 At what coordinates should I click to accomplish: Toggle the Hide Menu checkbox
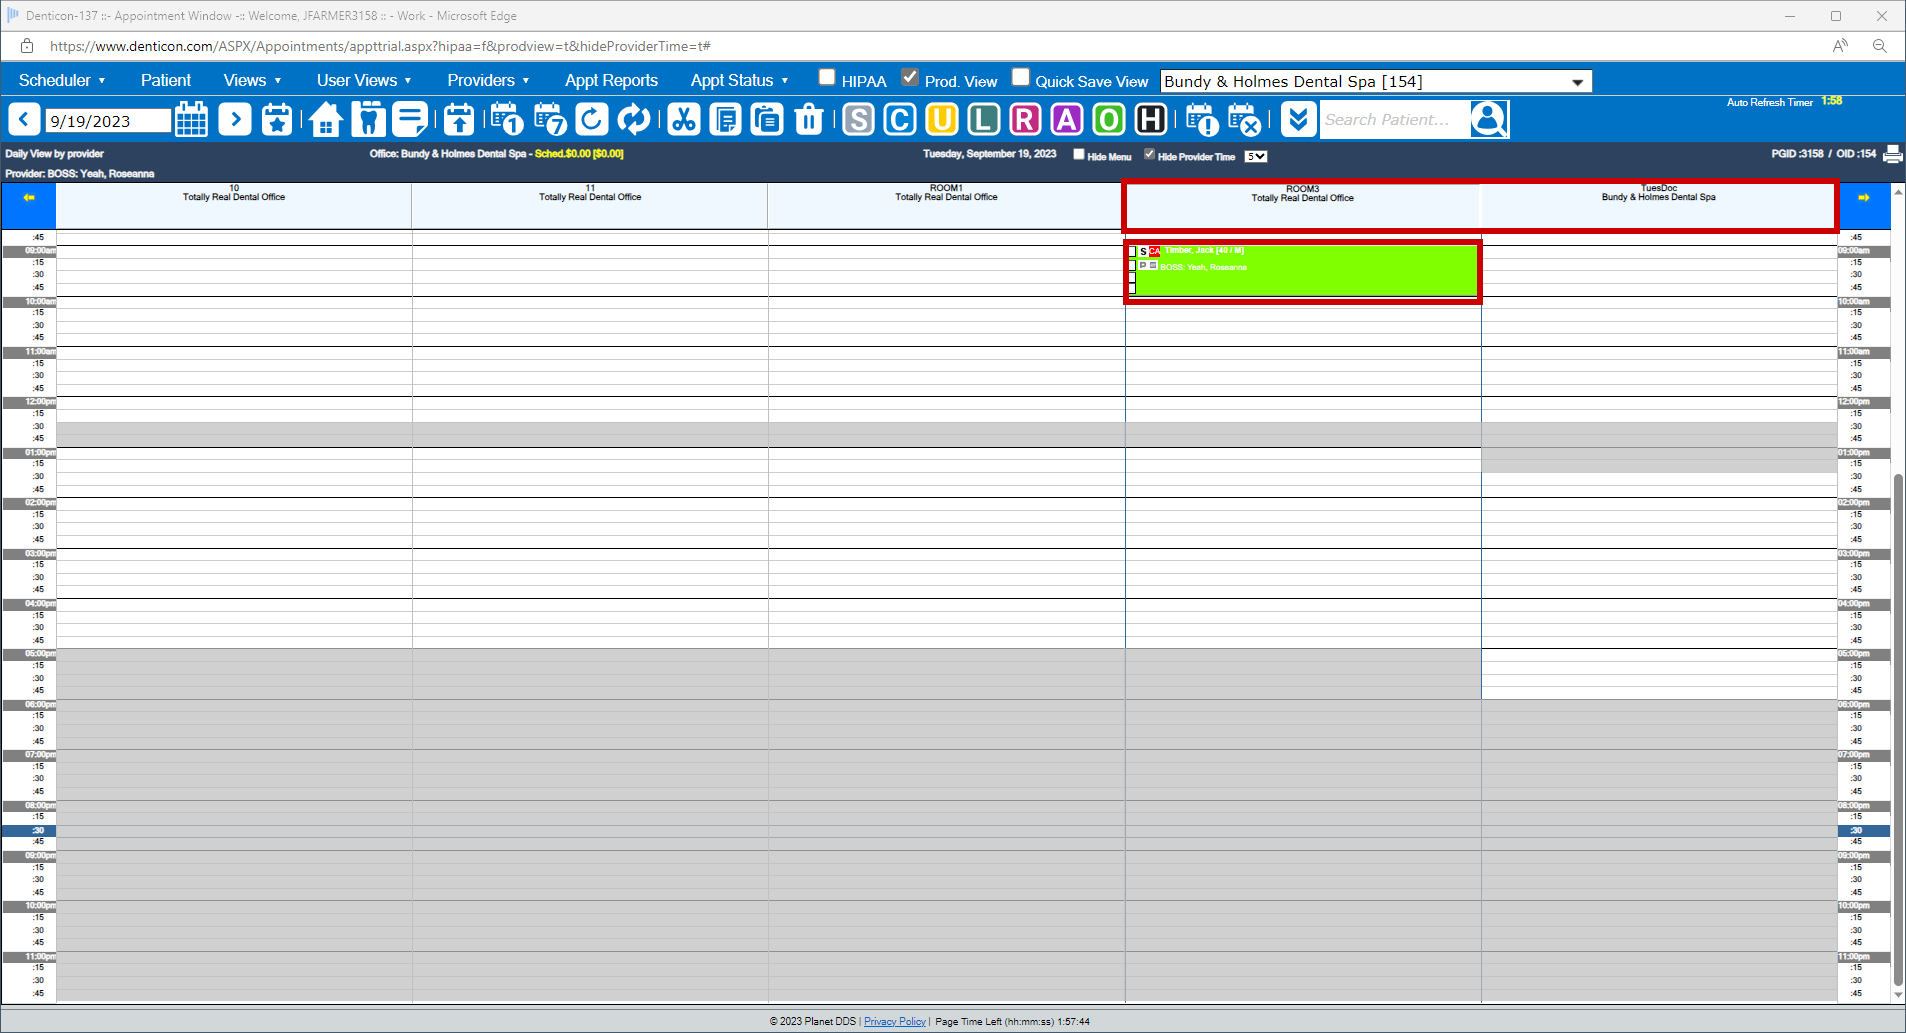point(1079,155)
